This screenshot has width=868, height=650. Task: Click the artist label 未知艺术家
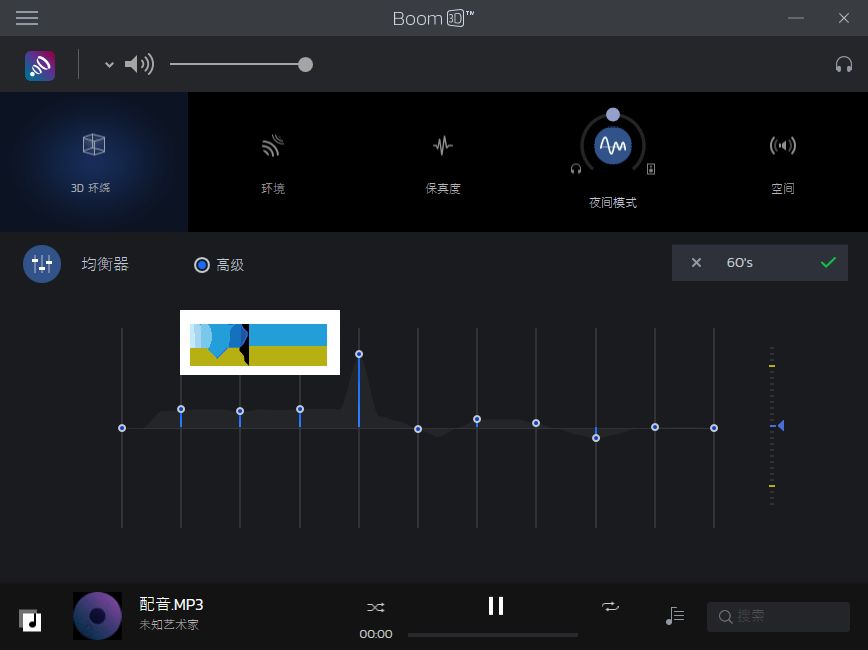pyautogui.click(x=169, y=625)
